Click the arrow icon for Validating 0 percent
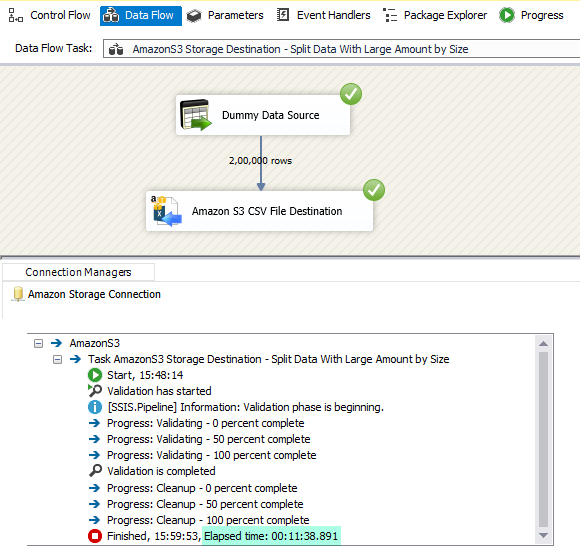 [95, 423]
